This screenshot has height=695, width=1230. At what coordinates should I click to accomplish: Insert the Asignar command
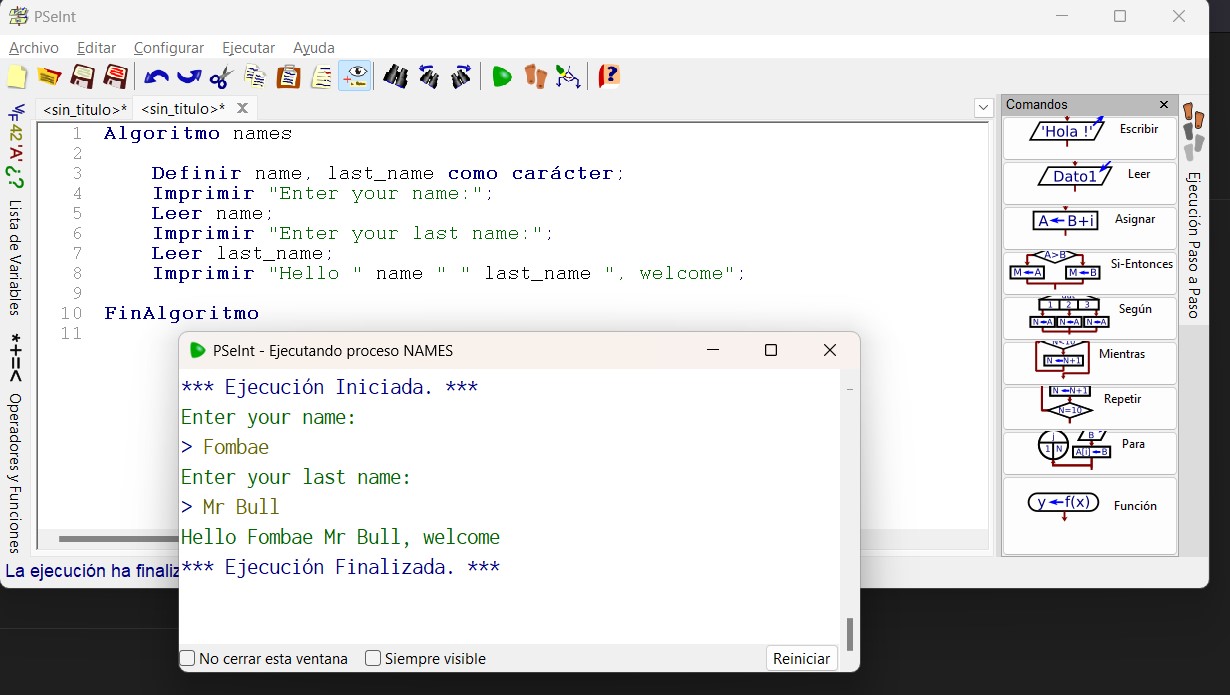tap(1090, 228)
